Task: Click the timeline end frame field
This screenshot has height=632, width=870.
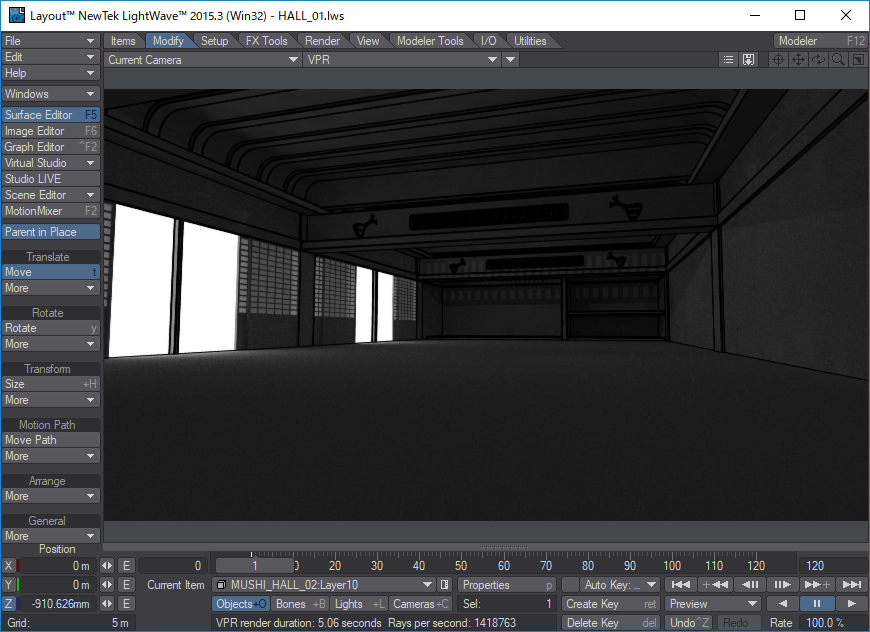Action: click(832, 565)
